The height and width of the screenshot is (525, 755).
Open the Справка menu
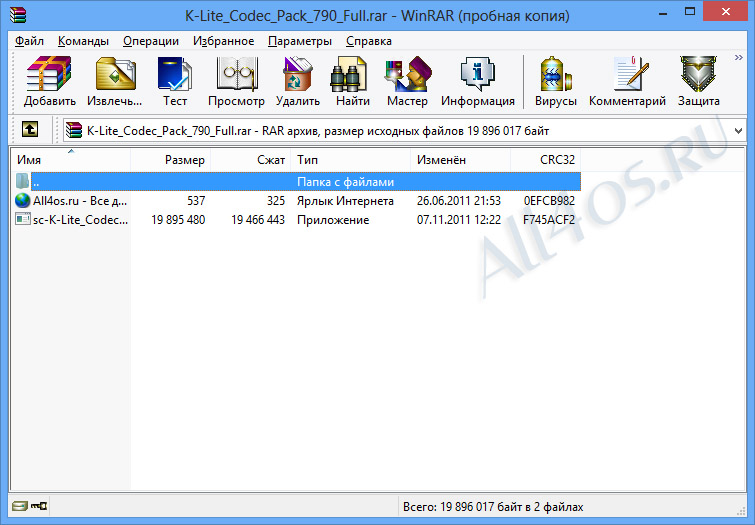(x=369, y=41)
